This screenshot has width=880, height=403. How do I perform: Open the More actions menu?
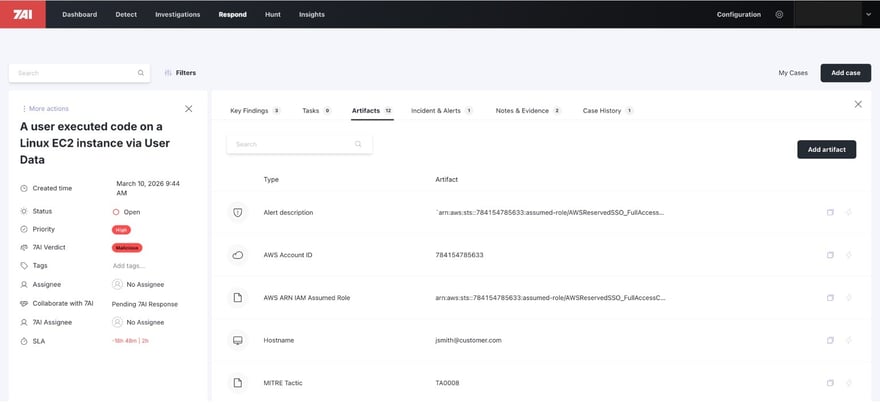pyautogui.click(x=45, y=108)
